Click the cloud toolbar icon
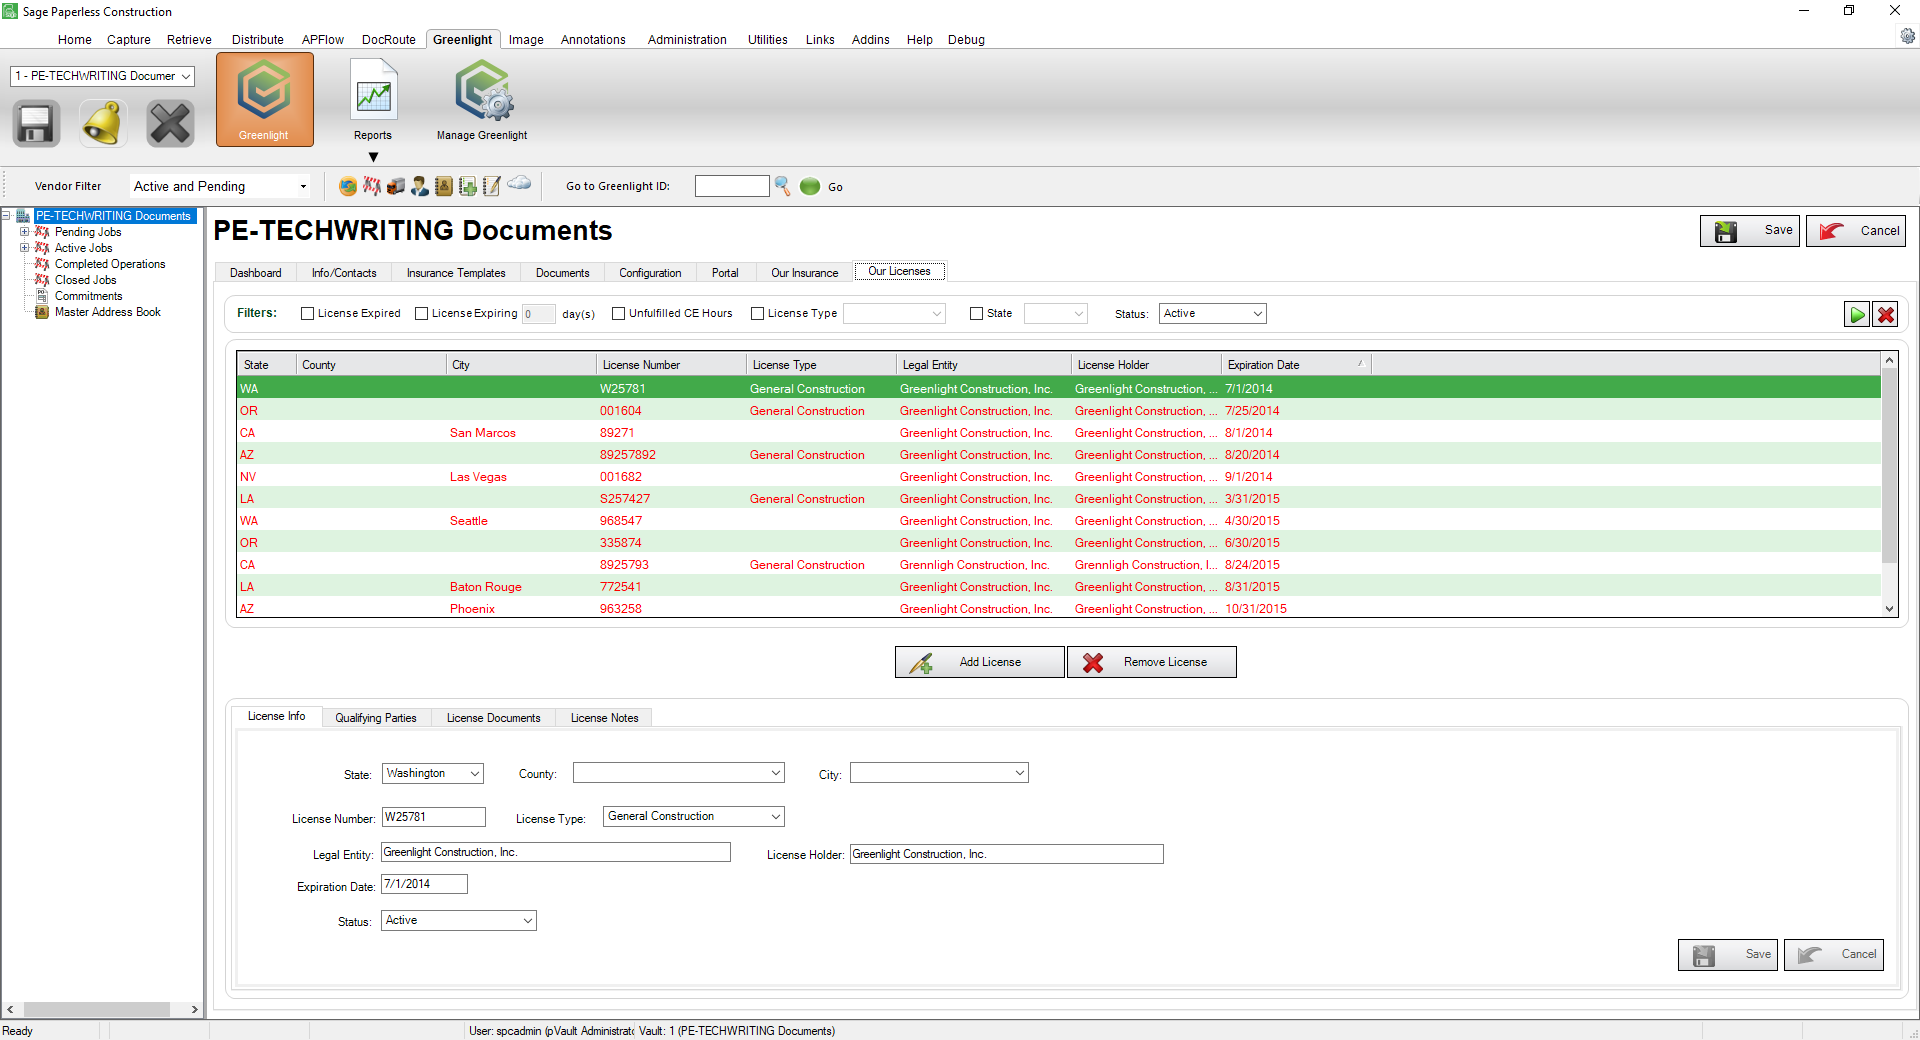The image size is (1920, 1040). 519,183
